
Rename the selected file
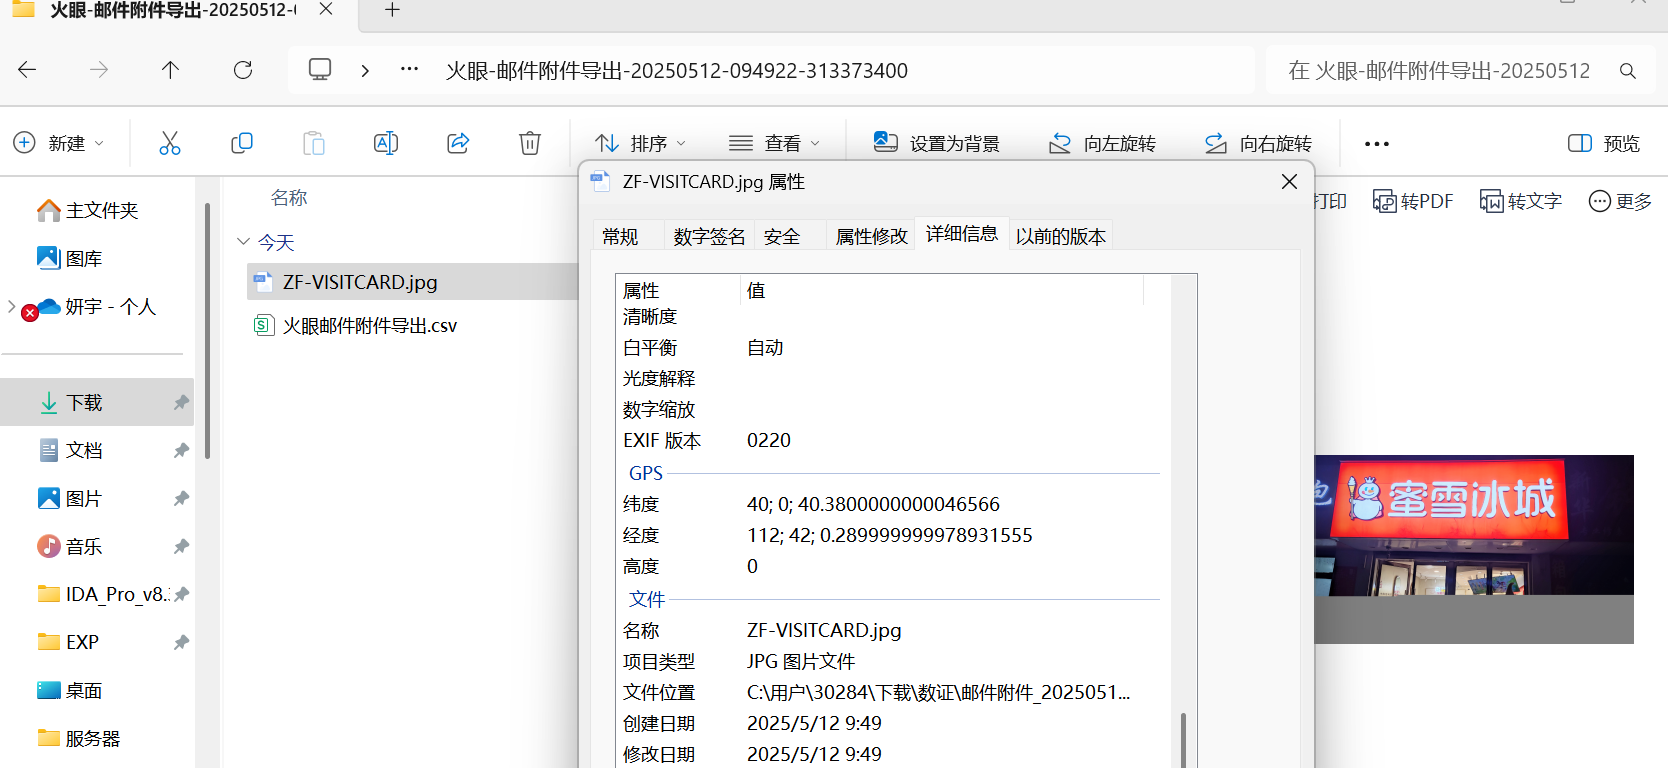pyautogui.click(x=386, y=143)
